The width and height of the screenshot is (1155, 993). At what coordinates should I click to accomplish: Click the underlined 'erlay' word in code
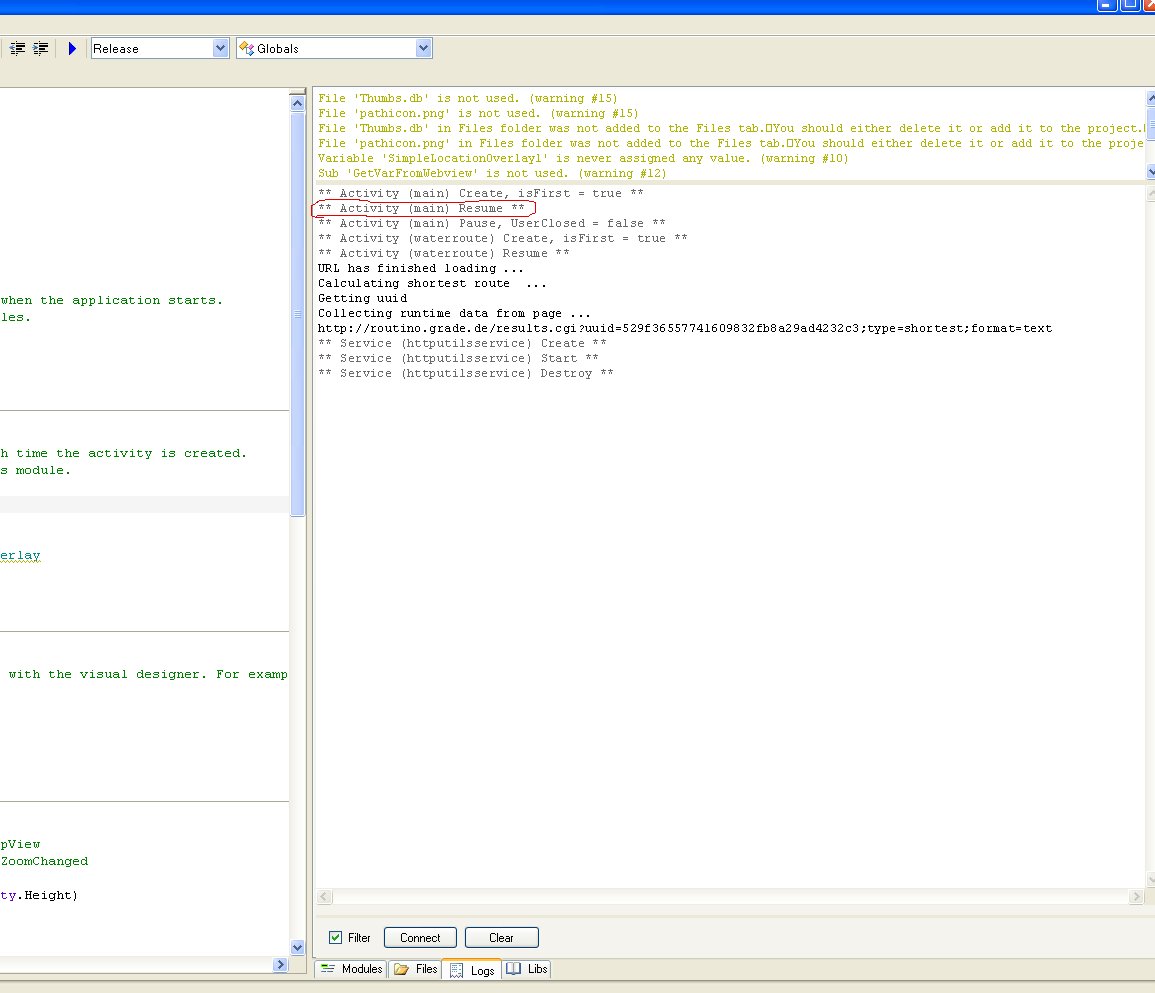(20, 555)
